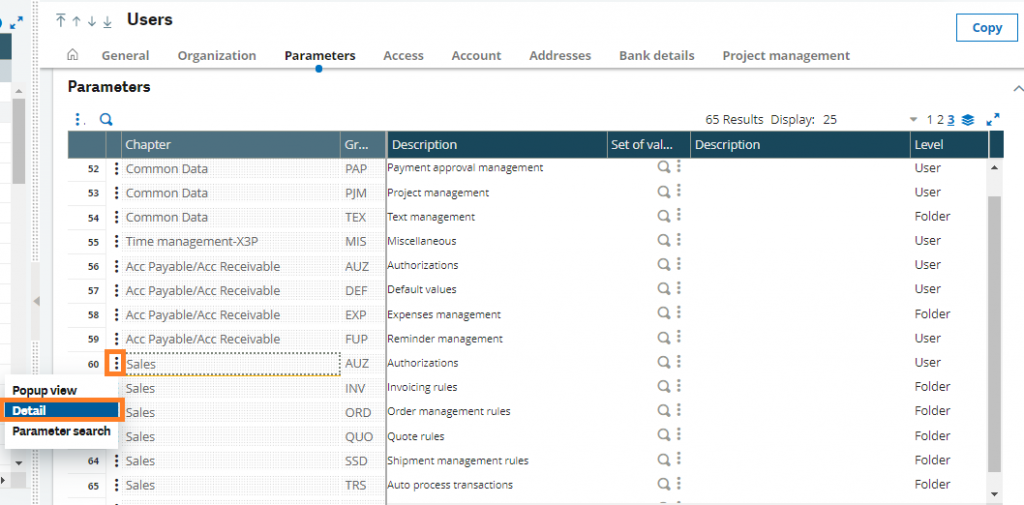The width and height of the screenshot is (1024, 505).
Task: Choose Parameter search from context menu
Action: point(61,431)
